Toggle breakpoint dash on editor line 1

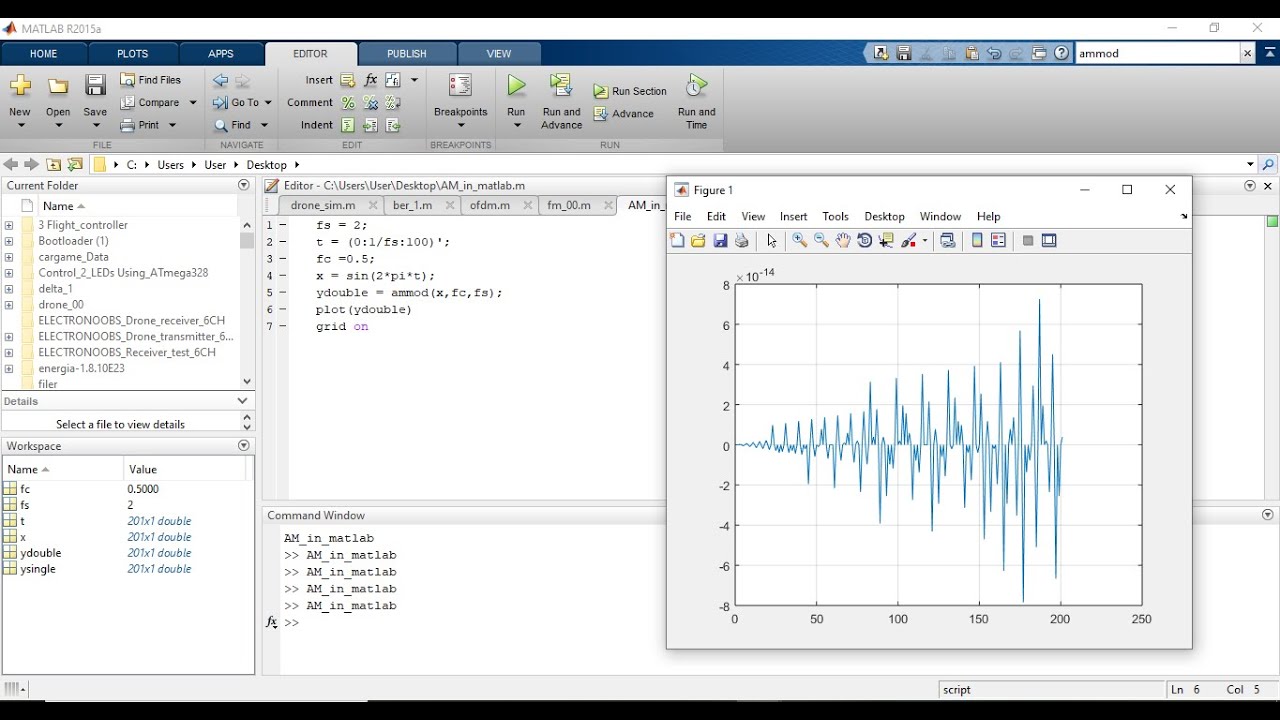283,225
